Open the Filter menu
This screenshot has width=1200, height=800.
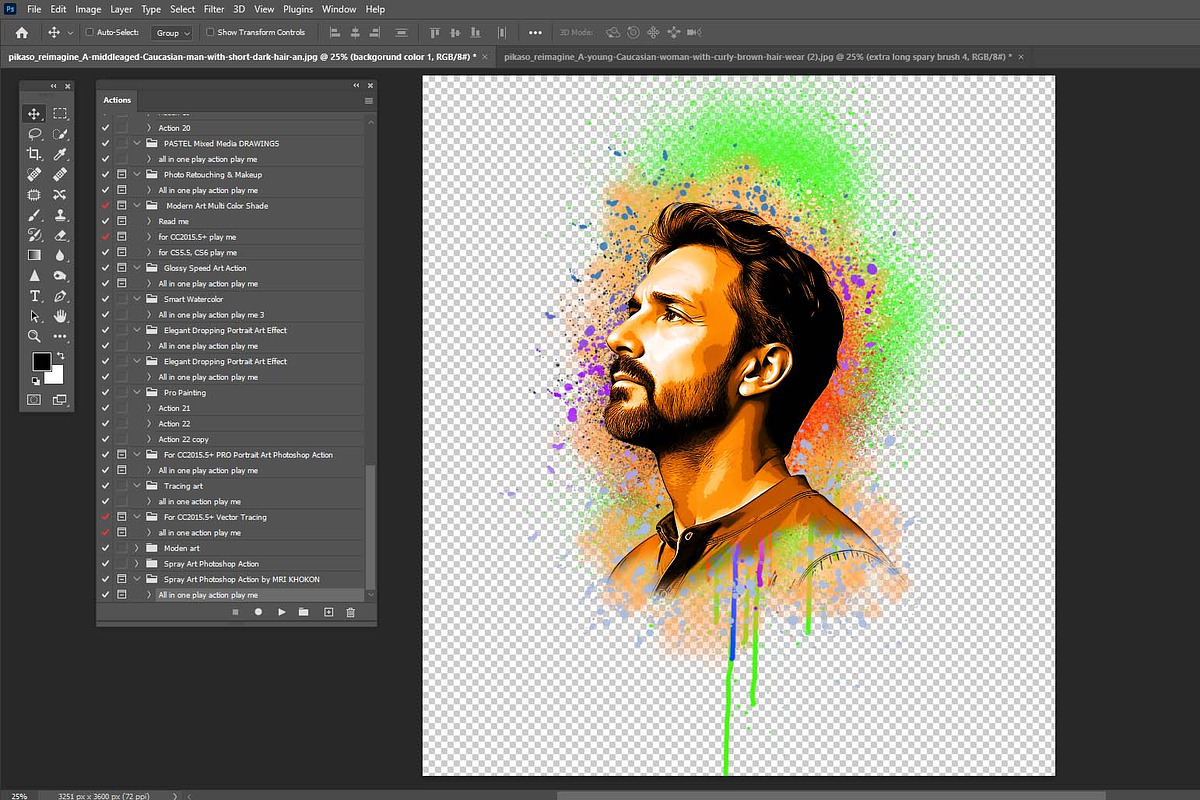click(214, 9)
